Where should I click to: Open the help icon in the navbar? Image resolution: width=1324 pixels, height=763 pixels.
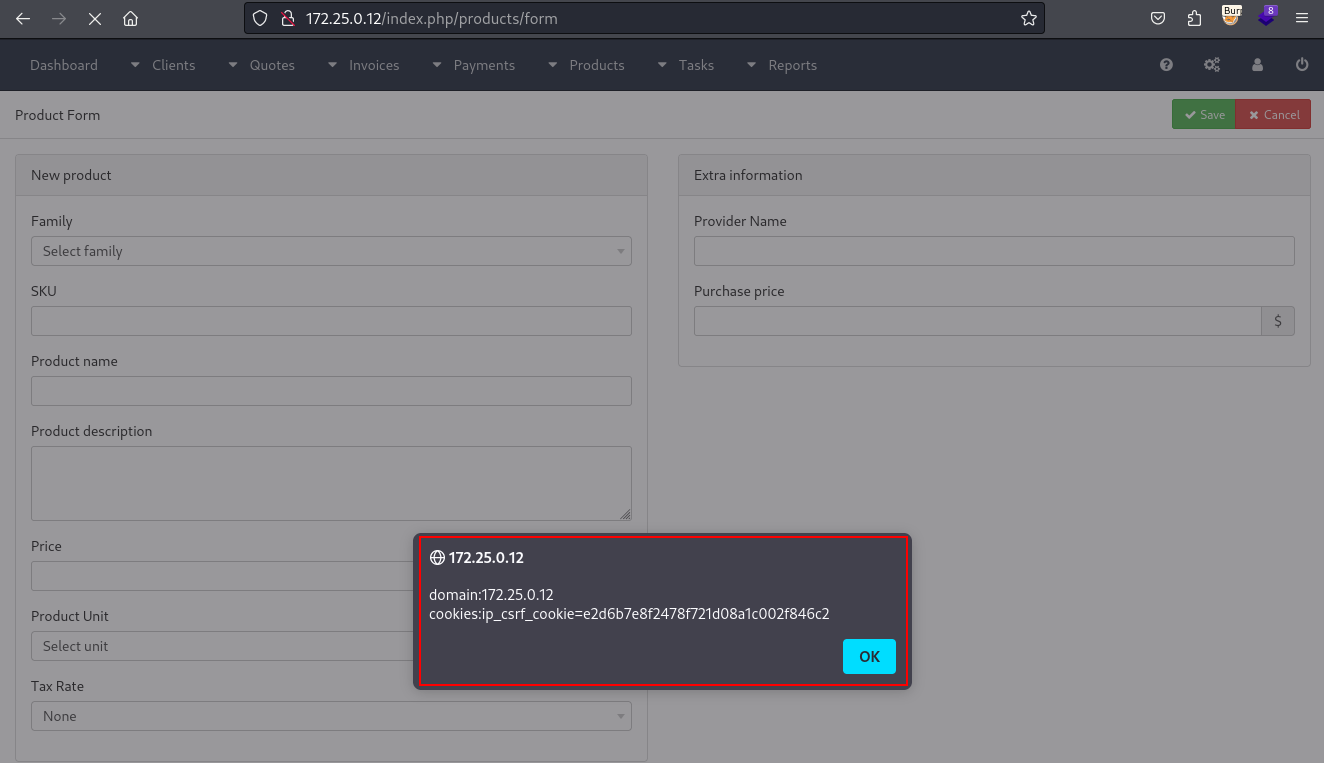1166,64
